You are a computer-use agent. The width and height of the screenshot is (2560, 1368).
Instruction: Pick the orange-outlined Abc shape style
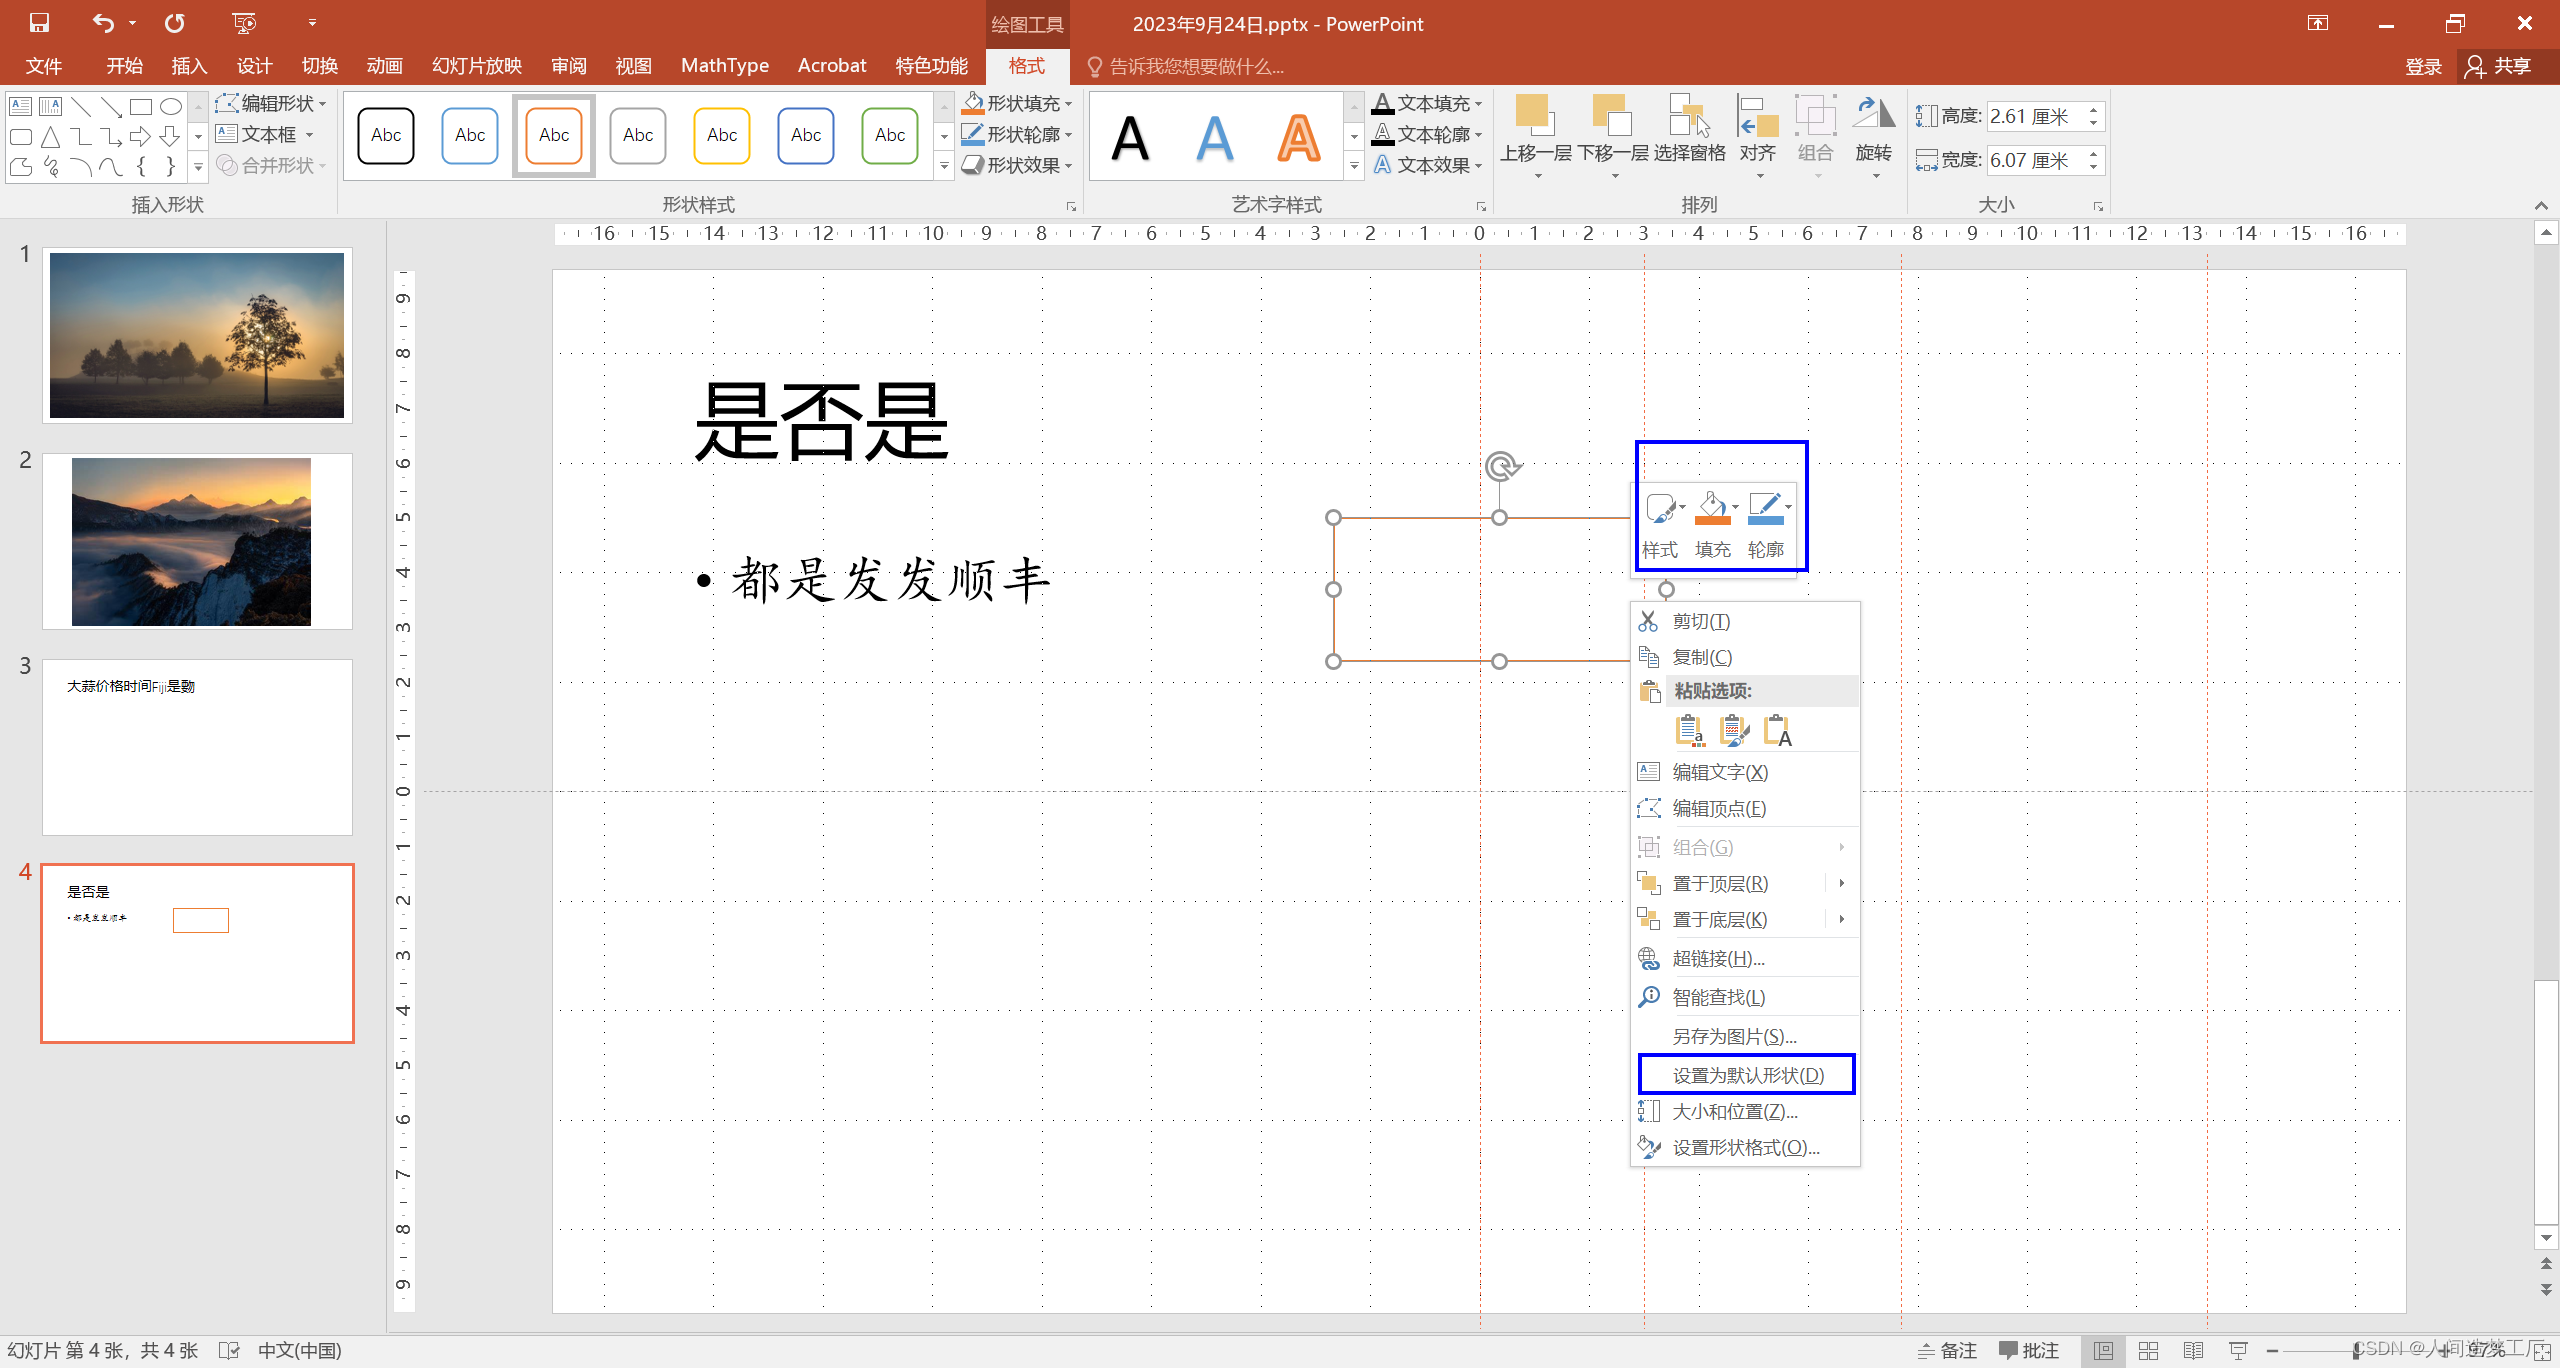(x=554, y=135)
